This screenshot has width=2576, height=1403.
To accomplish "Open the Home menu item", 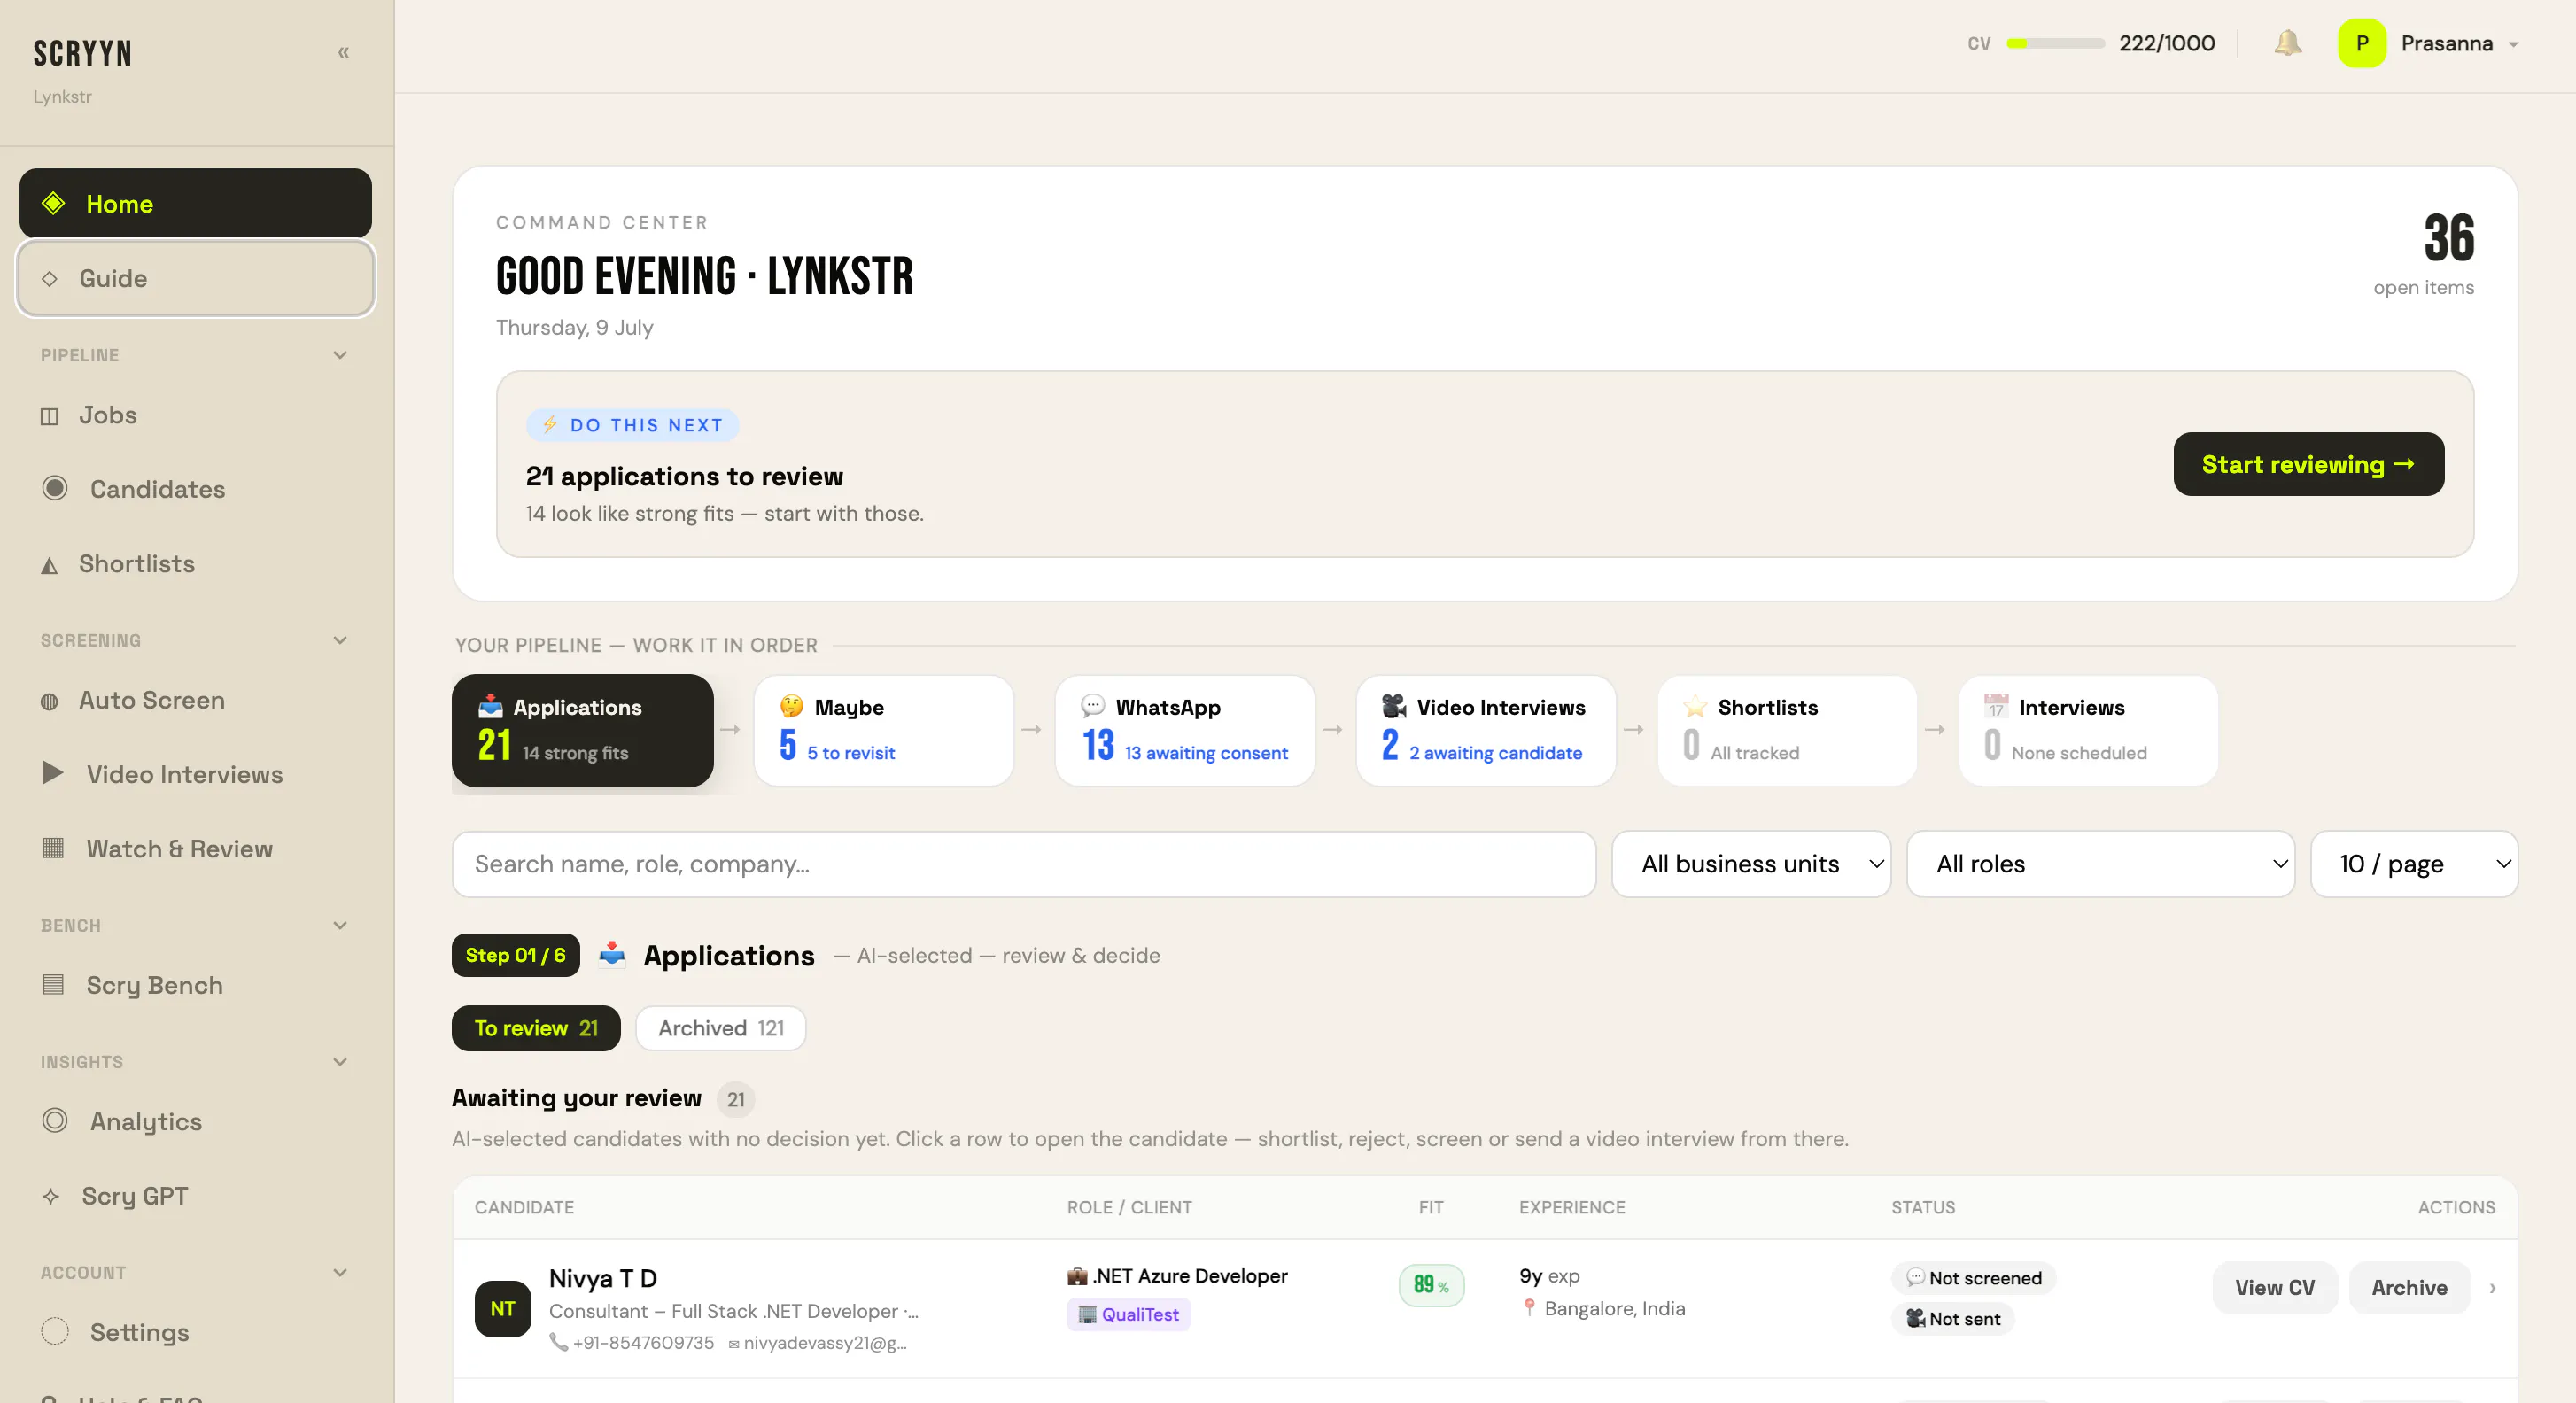I will pyautogui.click(x=195, y=203).
